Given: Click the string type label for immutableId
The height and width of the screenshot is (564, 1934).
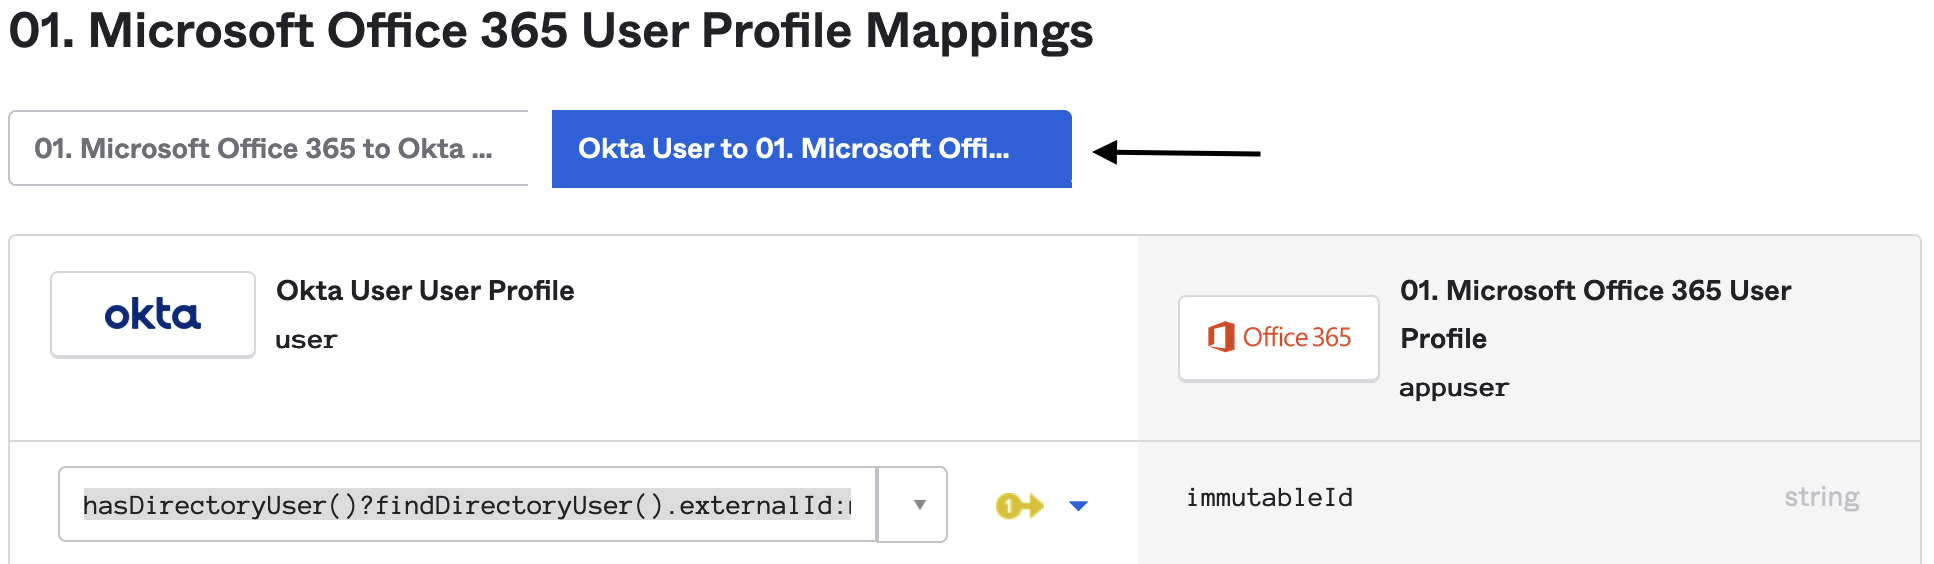Looking at the screenshot, I should (1821, 497).
